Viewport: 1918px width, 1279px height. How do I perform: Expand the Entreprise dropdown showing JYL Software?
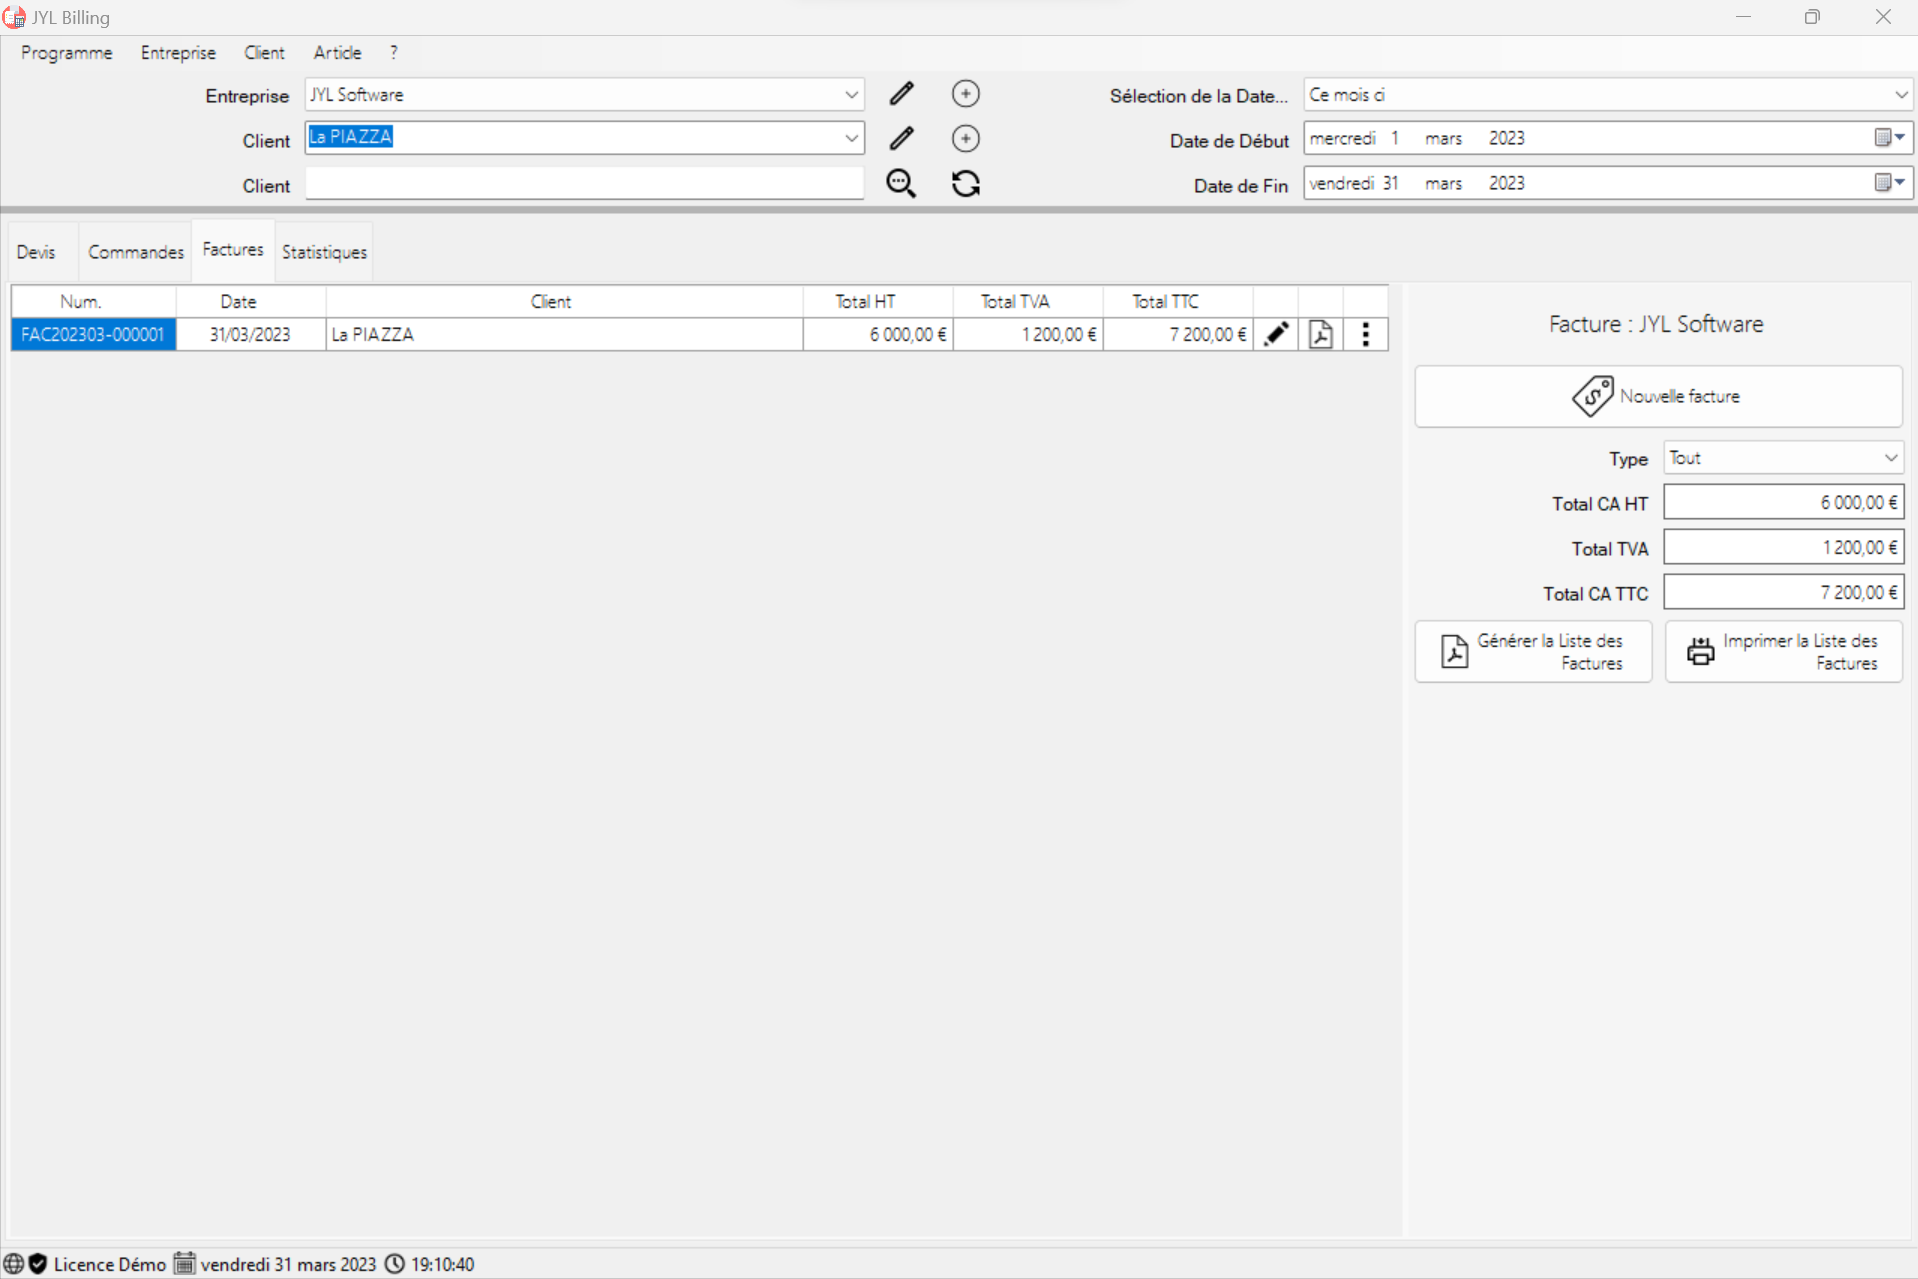(x=851, y=95)
